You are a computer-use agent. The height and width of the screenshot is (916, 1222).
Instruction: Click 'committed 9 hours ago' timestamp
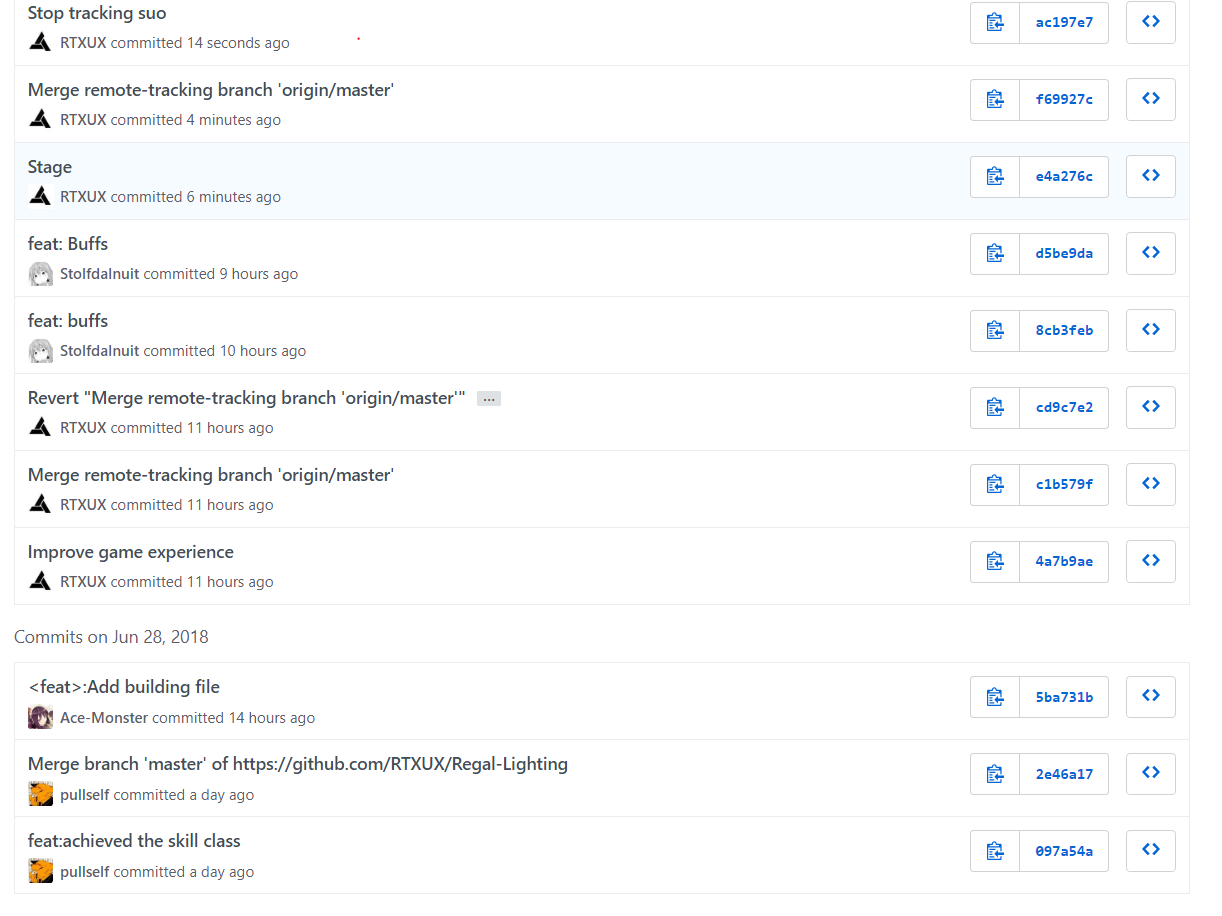coord(221,274)
